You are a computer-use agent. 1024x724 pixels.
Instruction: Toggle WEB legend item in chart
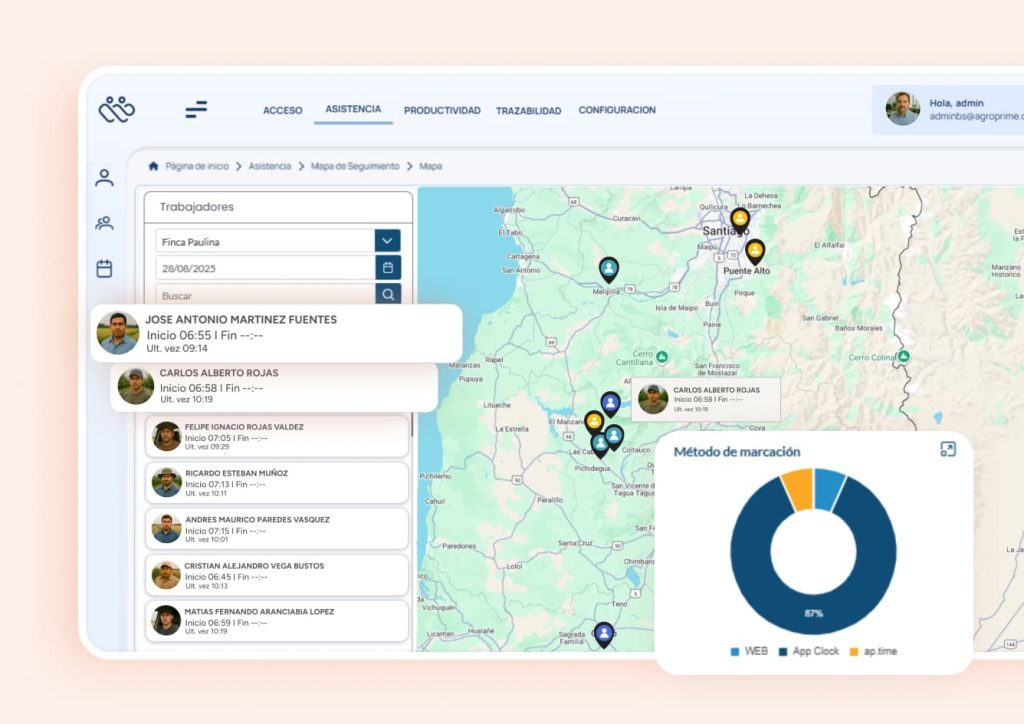click(x=748, y=651)
